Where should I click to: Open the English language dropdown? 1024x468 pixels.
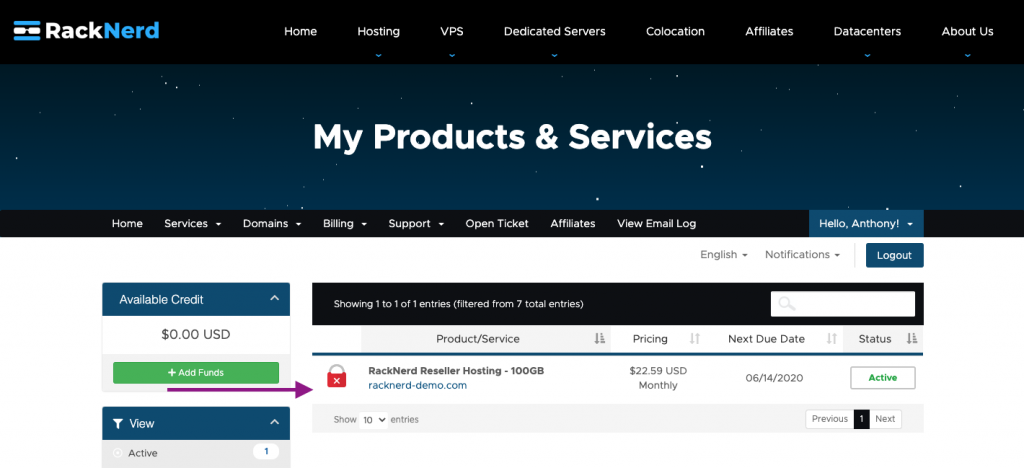tap(724, 255)
